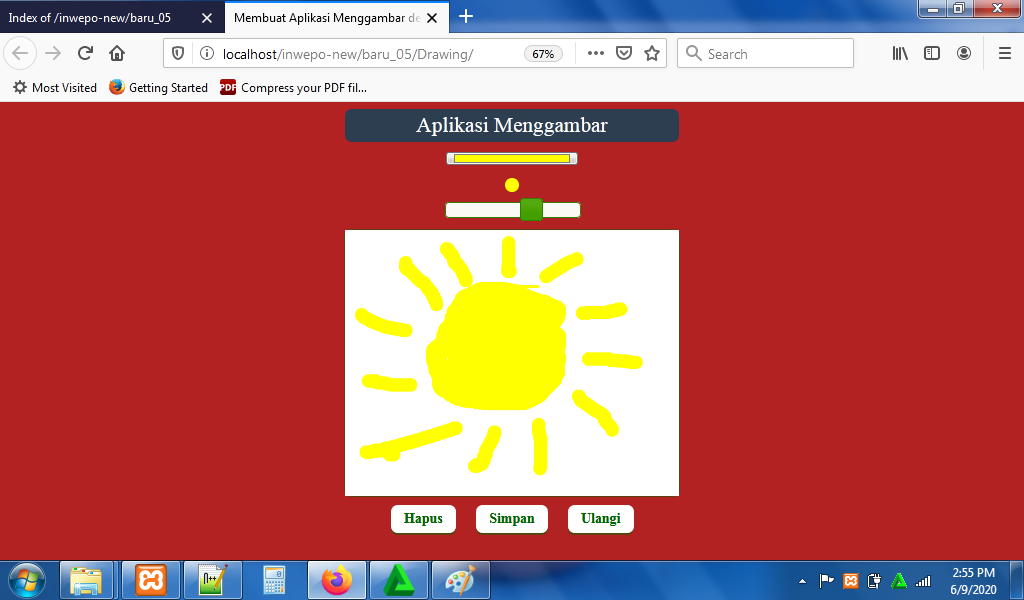Open Paint from taskbar

click(461, 580)
